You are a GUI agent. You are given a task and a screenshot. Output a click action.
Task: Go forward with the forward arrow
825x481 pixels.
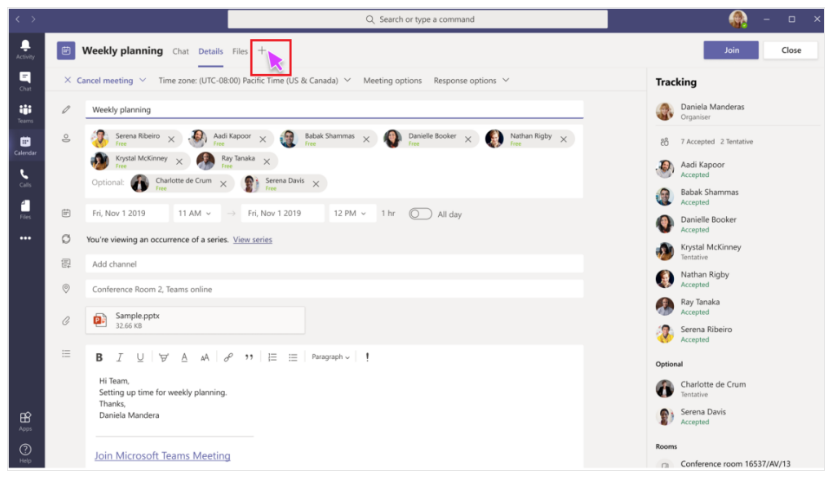coord(33,19)
